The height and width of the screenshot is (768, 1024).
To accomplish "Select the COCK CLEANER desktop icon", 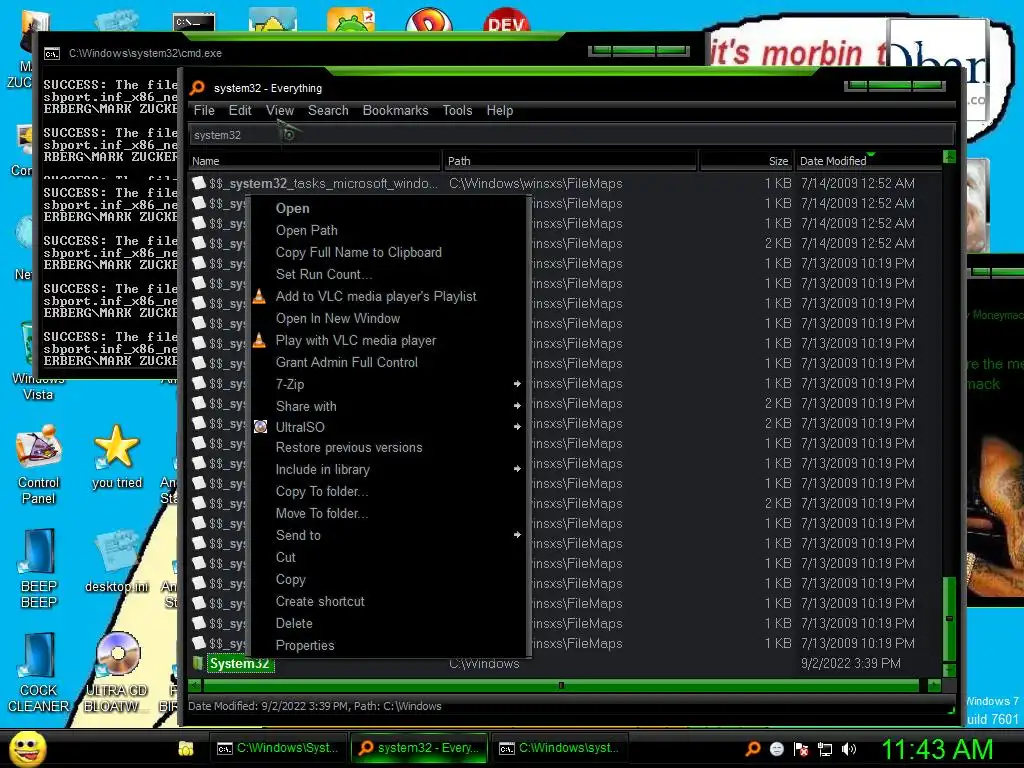I will [x=39, y=655].
